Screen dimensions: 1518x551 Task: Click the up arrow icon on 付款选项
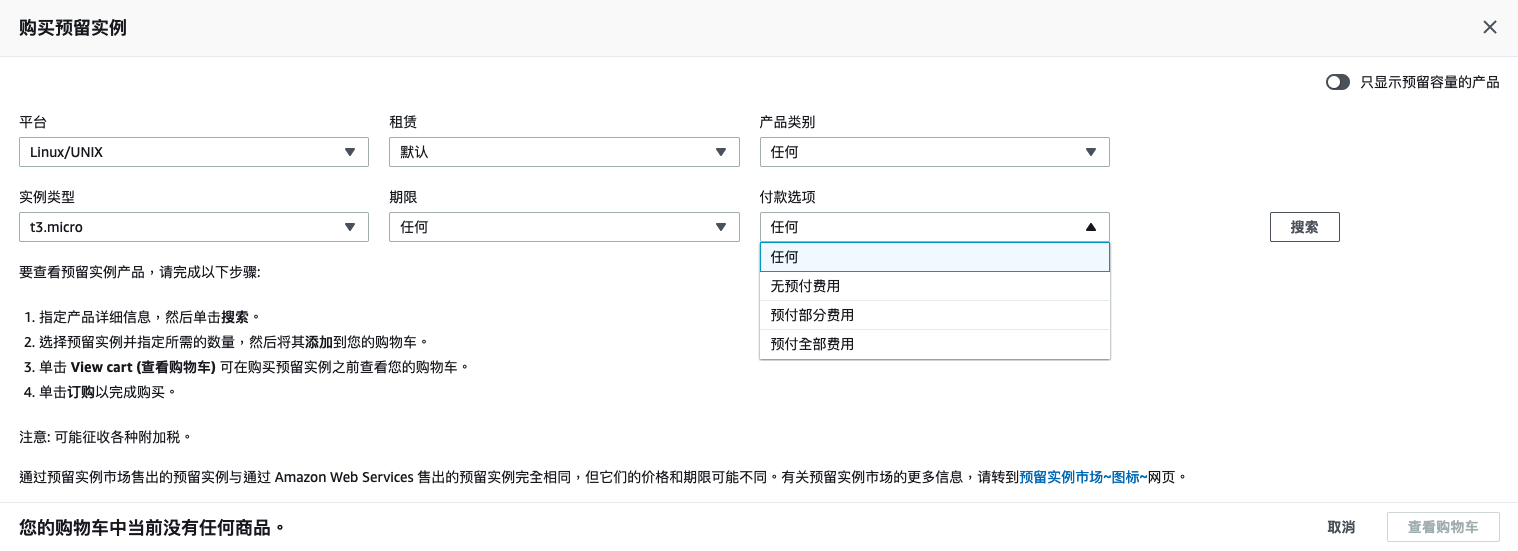pos(1090,227)
